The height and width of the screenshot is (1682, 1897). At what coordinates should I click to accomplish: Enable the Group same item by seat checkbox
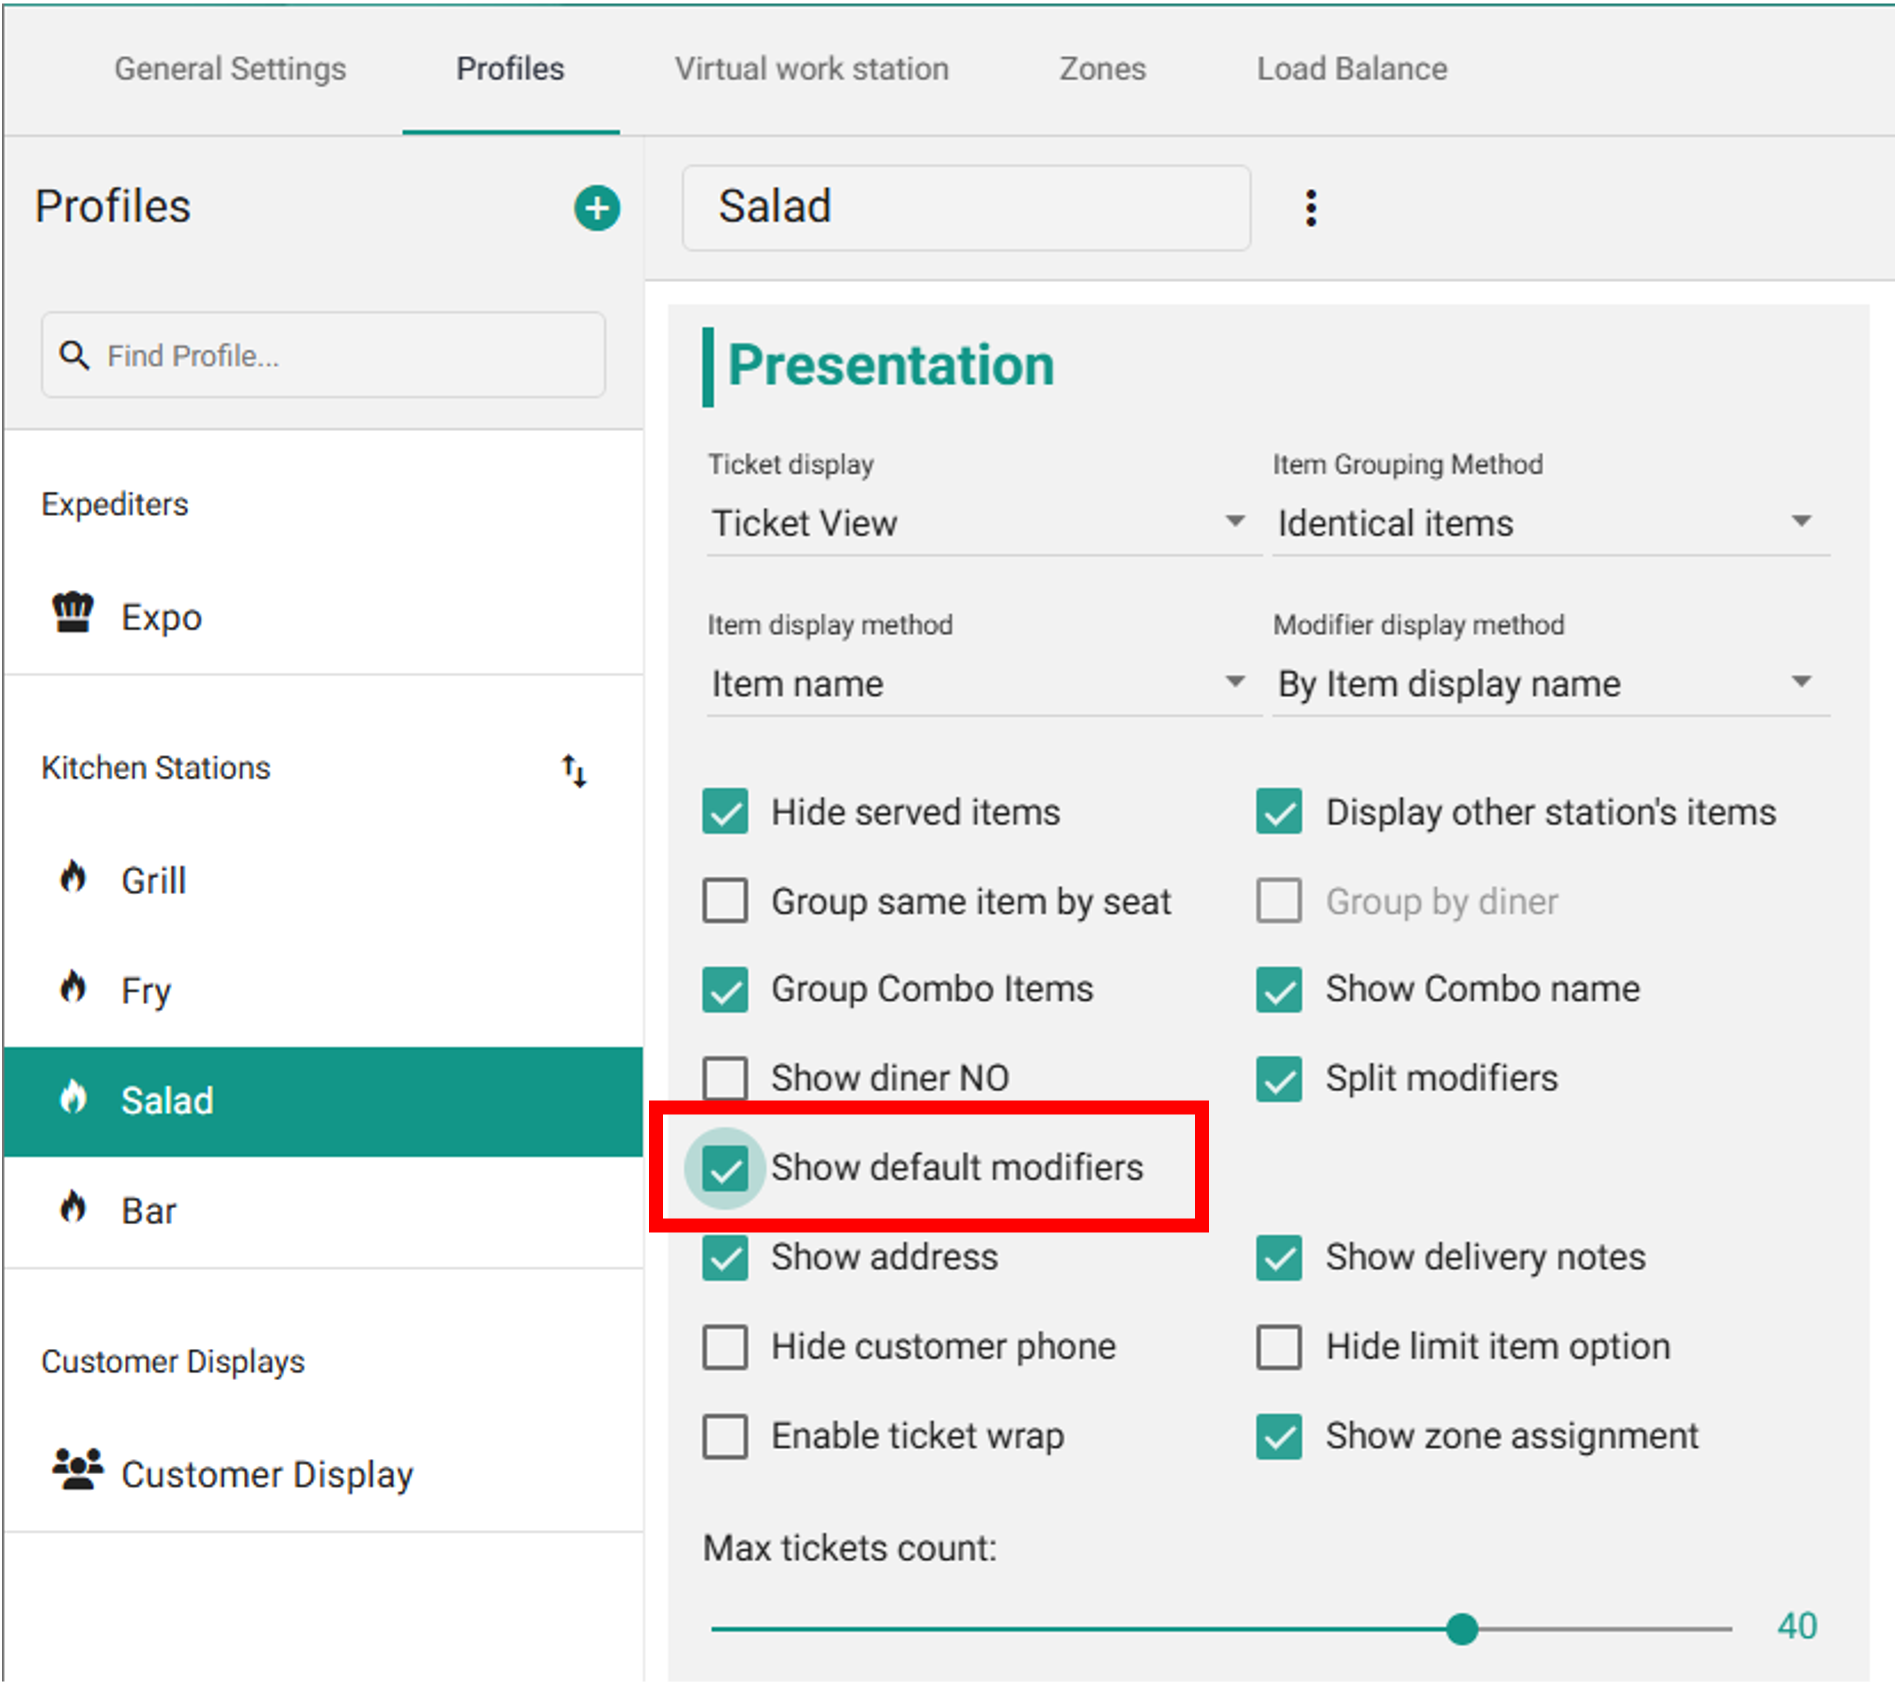pos(725,901)
